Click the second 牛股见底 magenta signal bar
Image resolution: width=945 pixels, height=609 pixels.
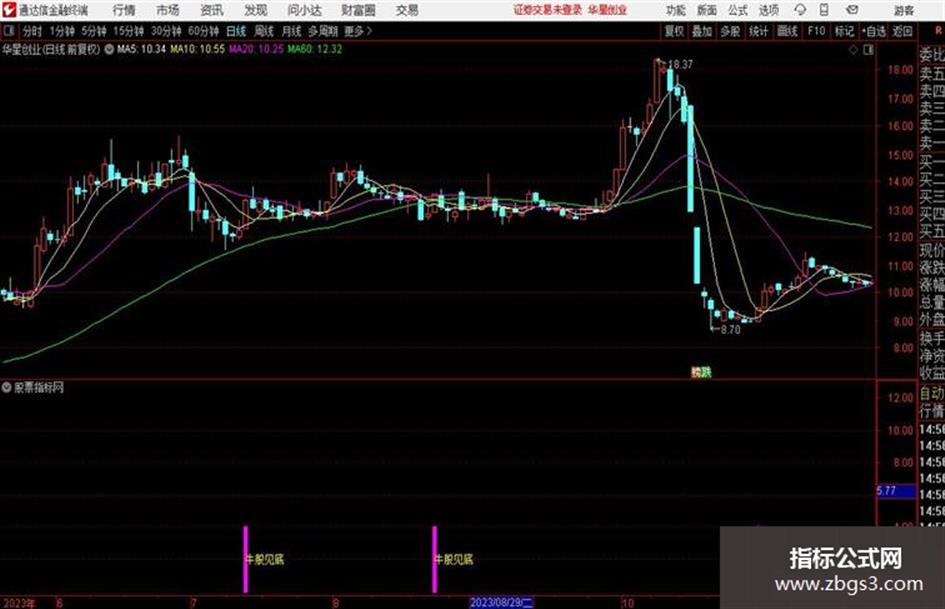click(435, 559)
